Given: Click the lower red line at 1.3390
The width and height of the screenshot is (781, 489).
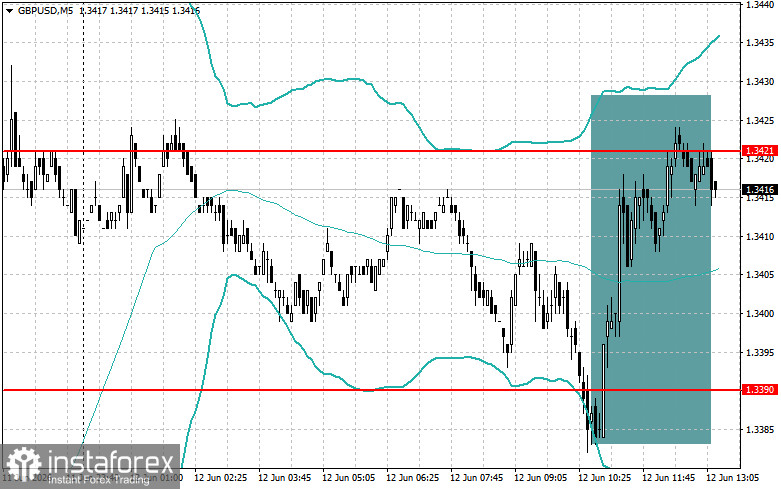Looking at the screenshot, I should click(371, 390).
